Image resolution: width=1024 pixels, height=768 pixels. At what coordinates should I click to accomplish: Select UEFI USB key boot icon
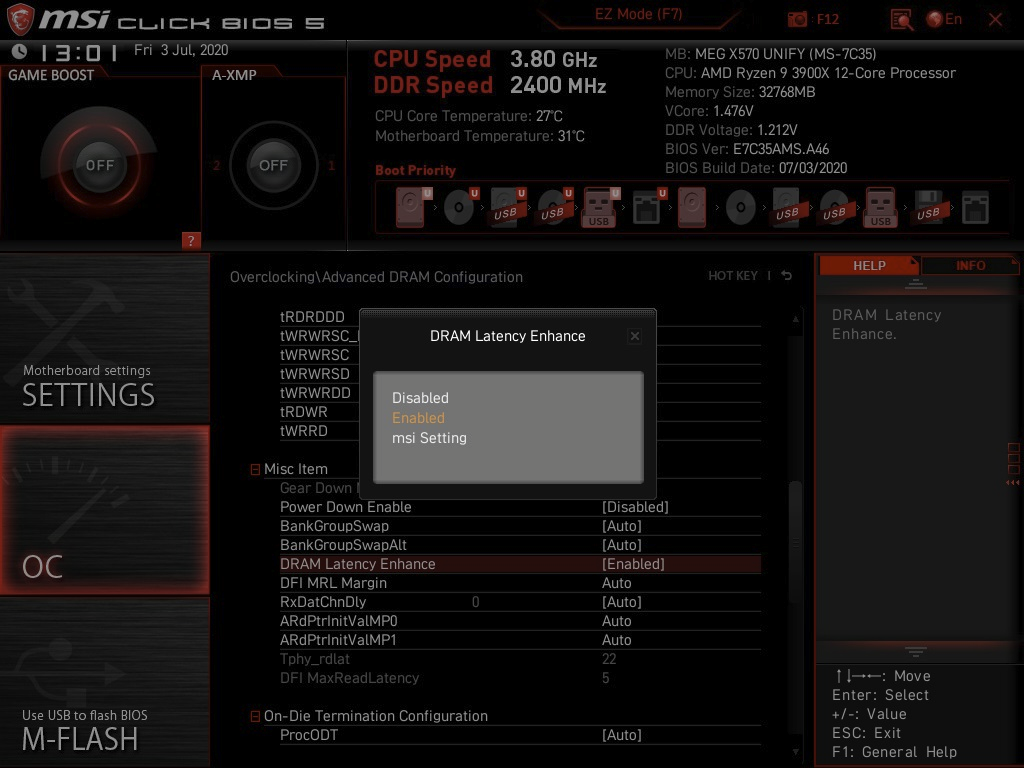point(600,208)
